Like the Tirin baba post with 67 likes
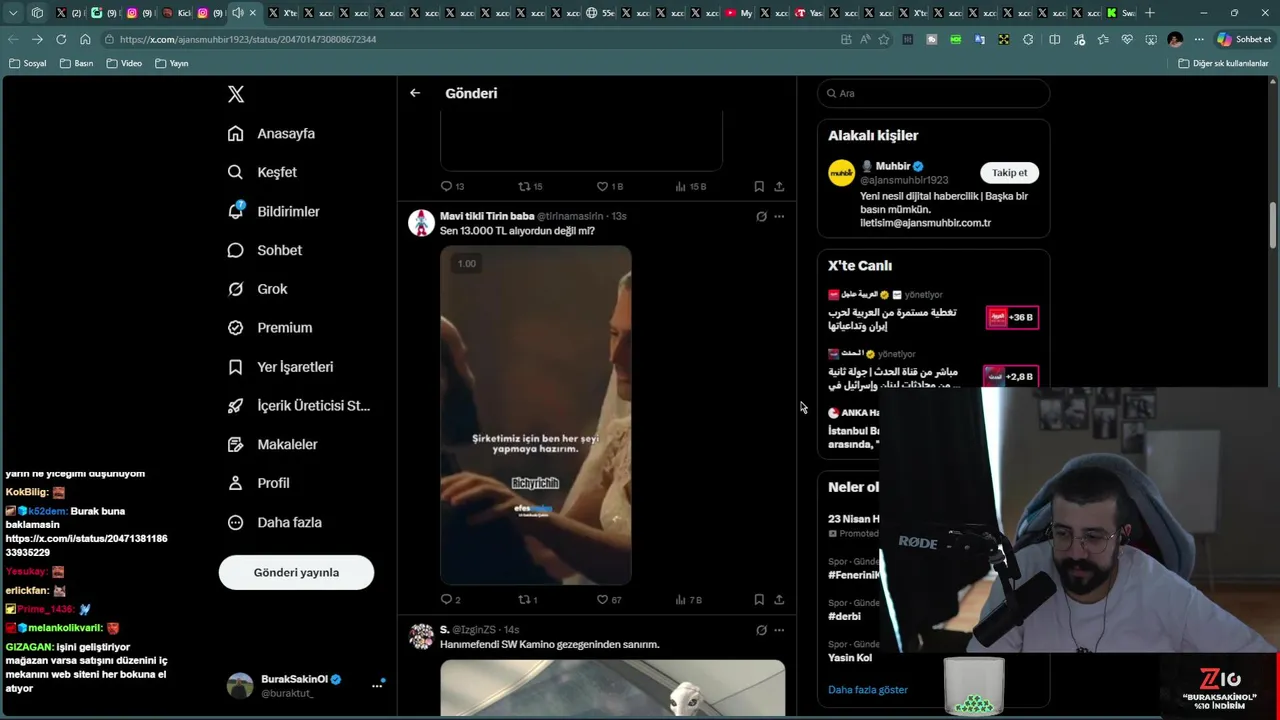 (x=610, y=600)
